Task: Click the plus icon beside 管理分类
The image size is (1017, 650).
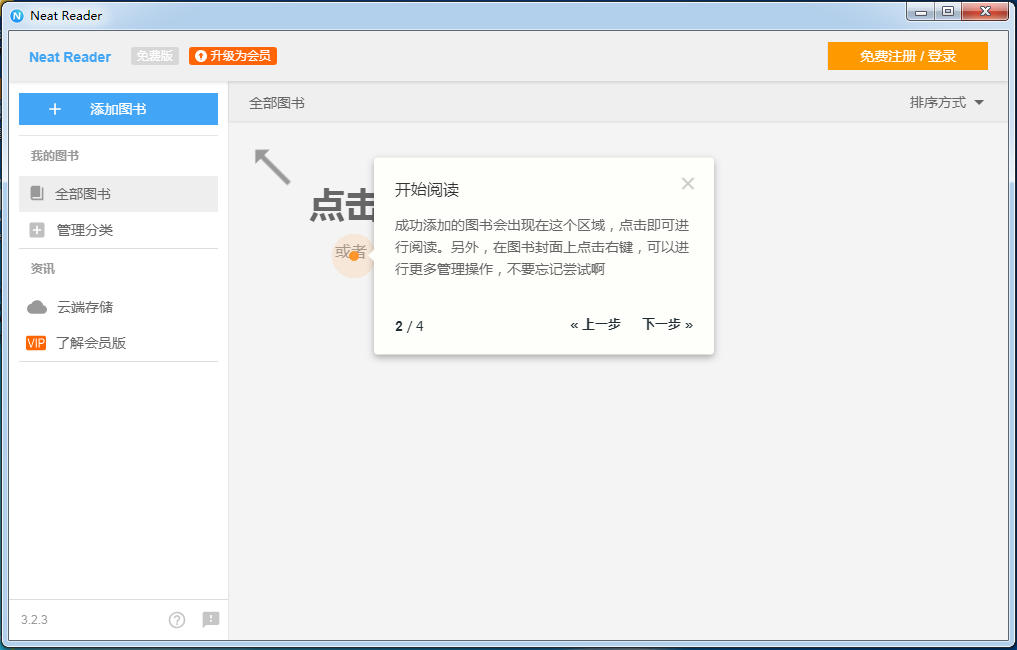Action: pos(37,230)
